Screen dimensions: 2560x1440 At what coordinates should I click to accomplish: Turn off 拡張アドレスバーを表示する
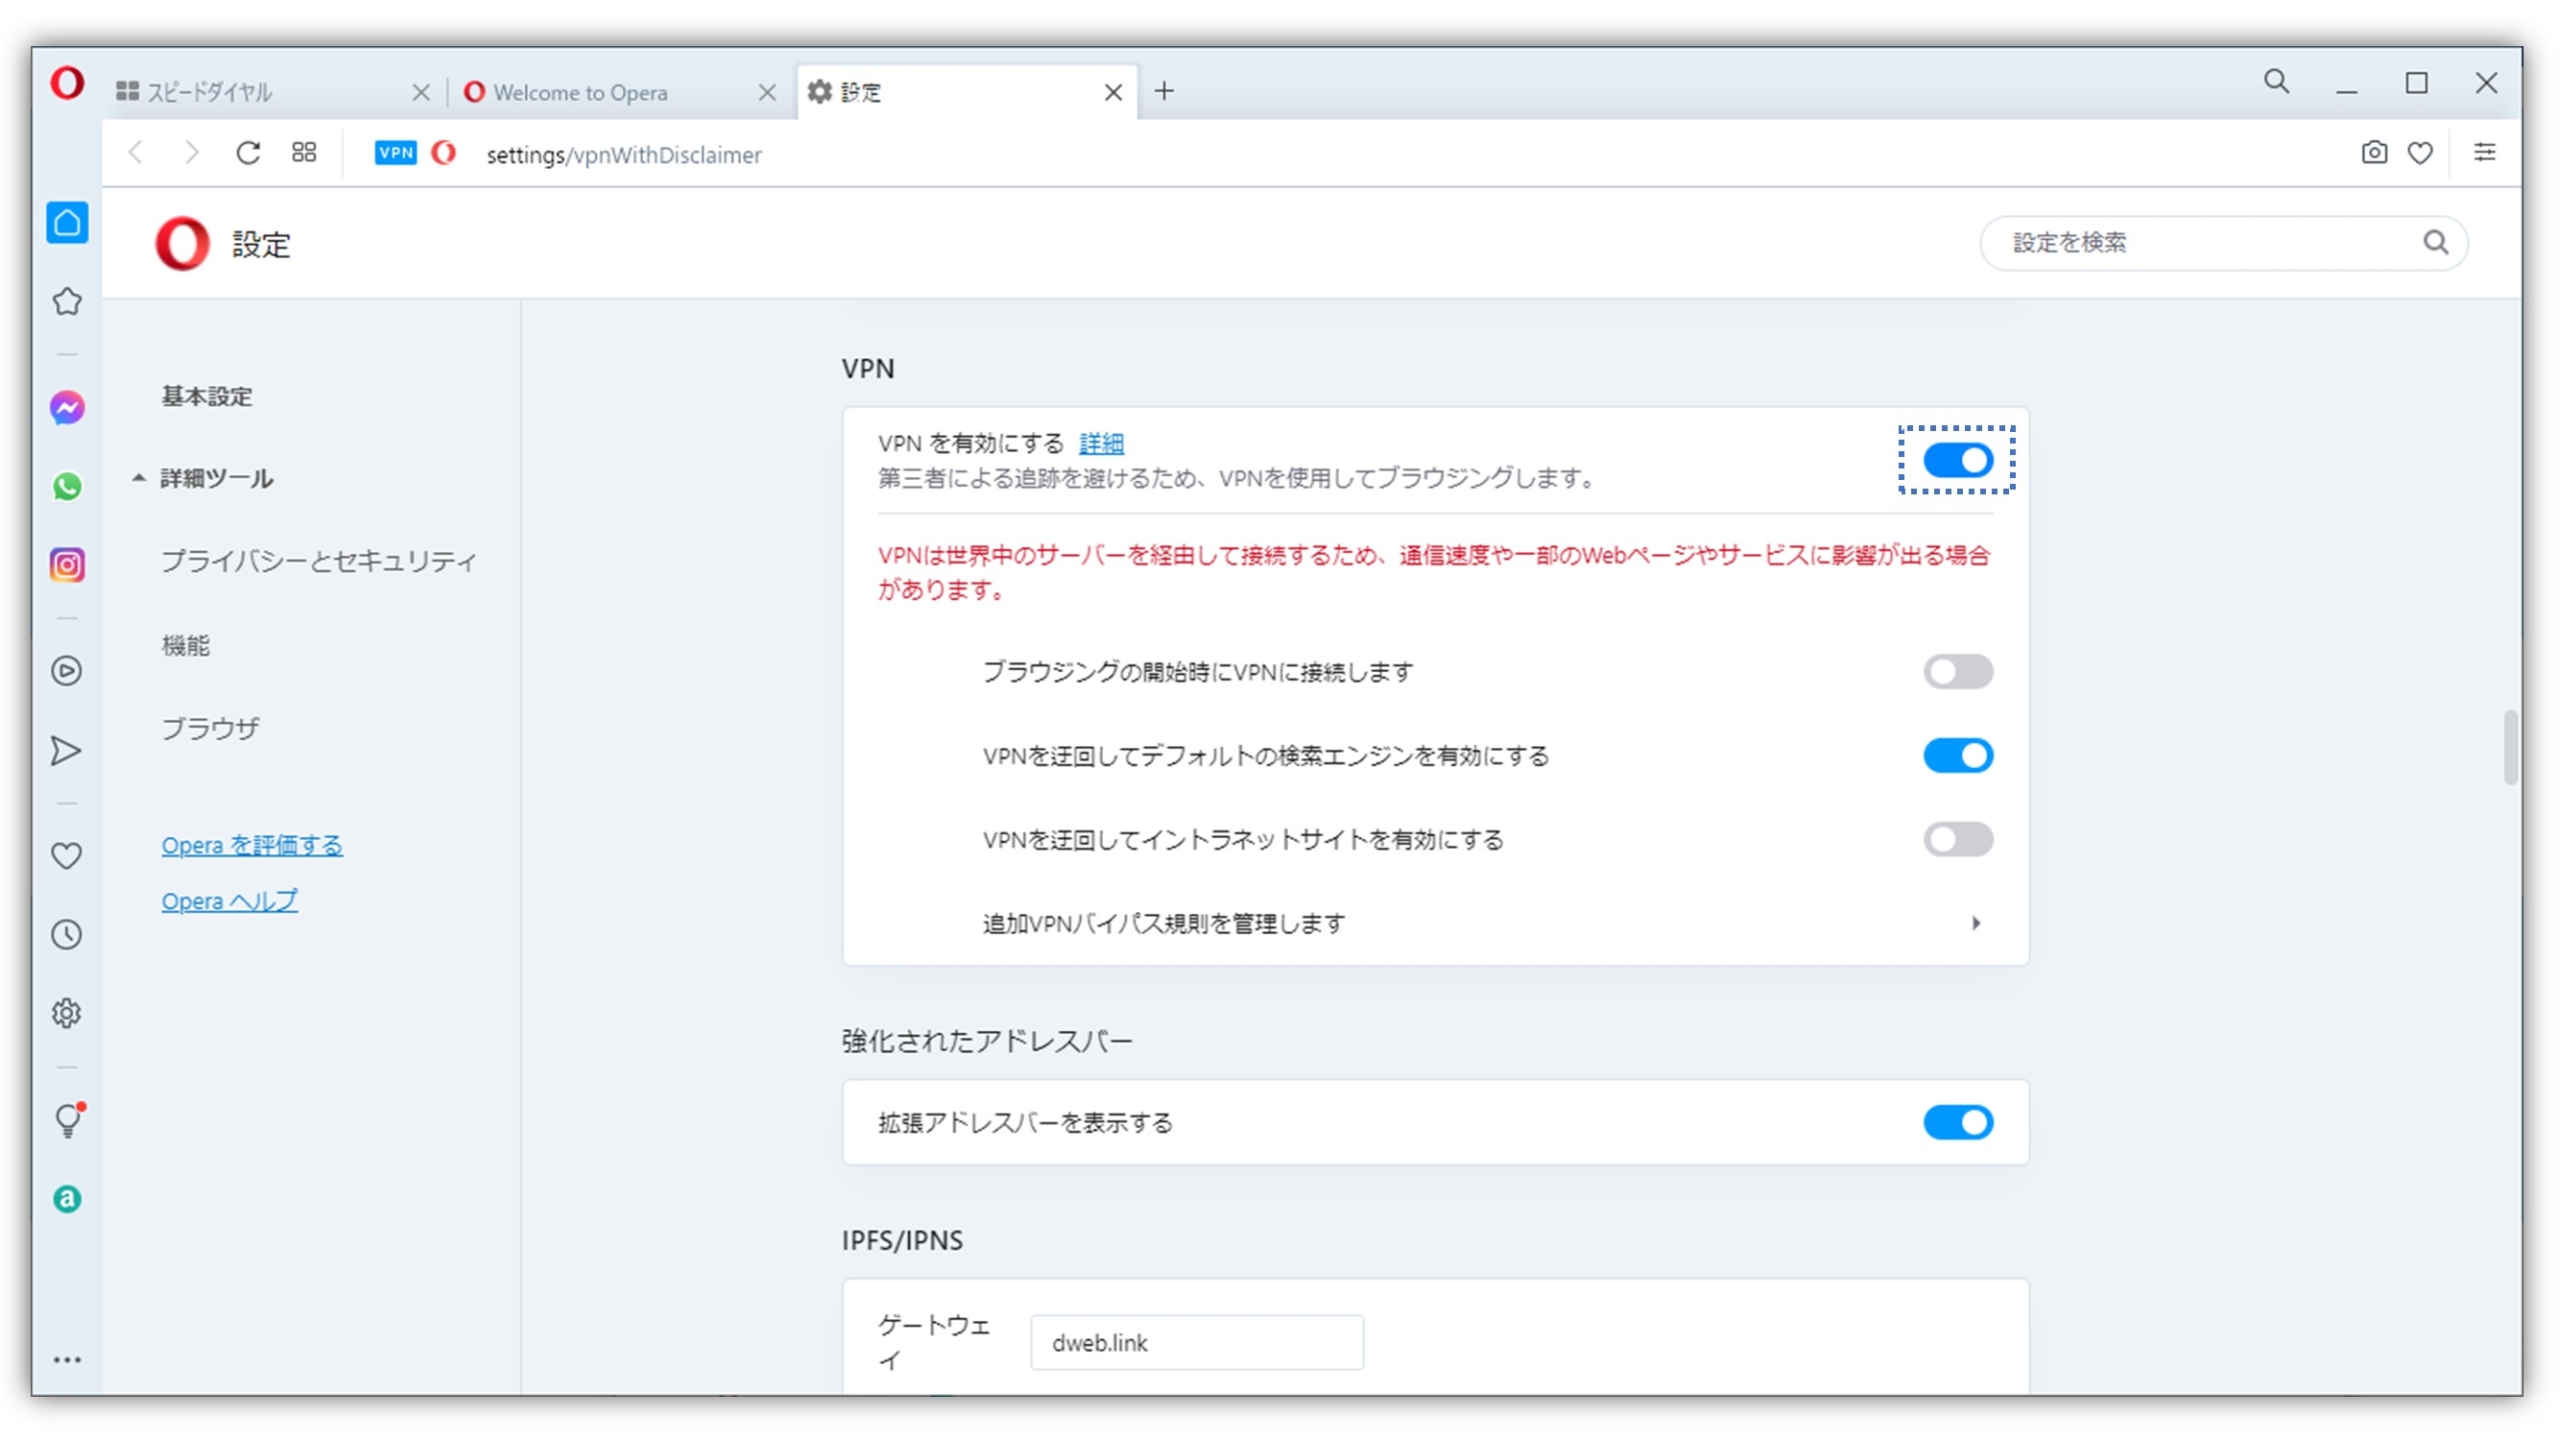[1958, 1122]
